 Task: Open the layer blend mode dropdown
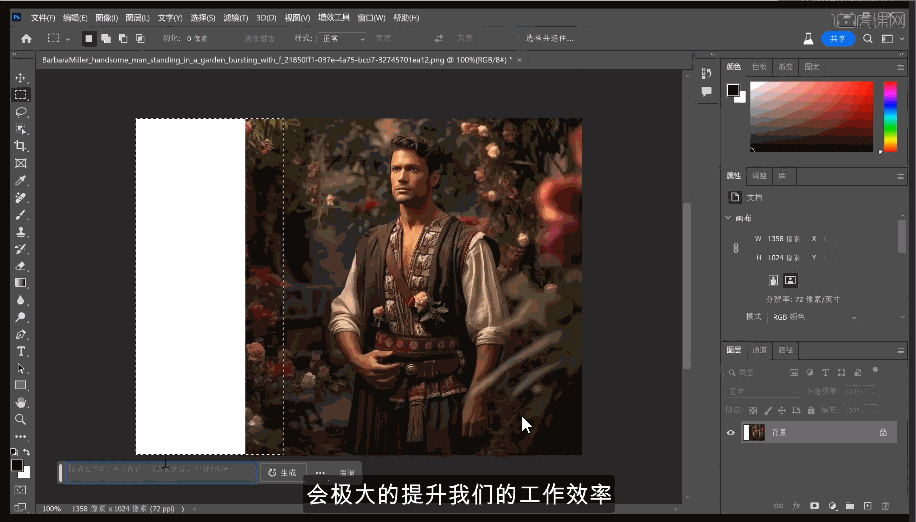[763, 391]
